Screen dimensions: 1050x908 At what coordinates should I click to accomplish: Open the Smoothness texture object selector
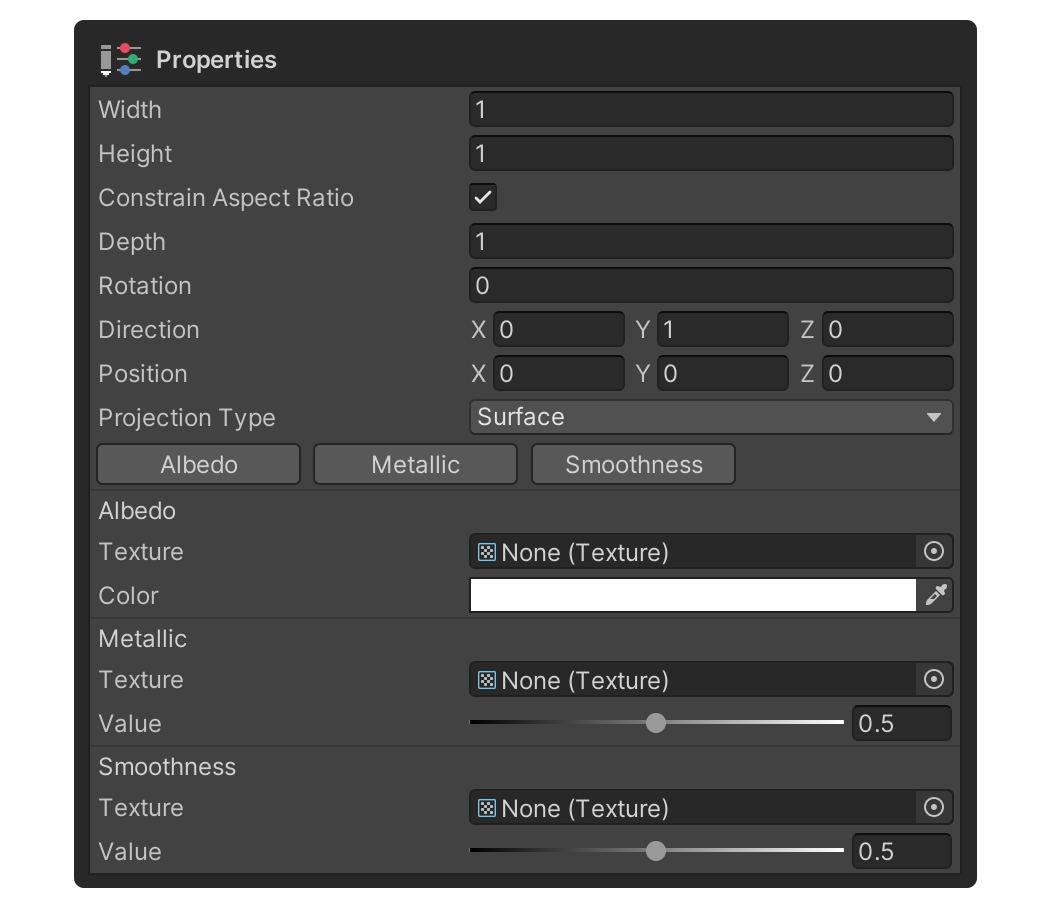(934, 807)
